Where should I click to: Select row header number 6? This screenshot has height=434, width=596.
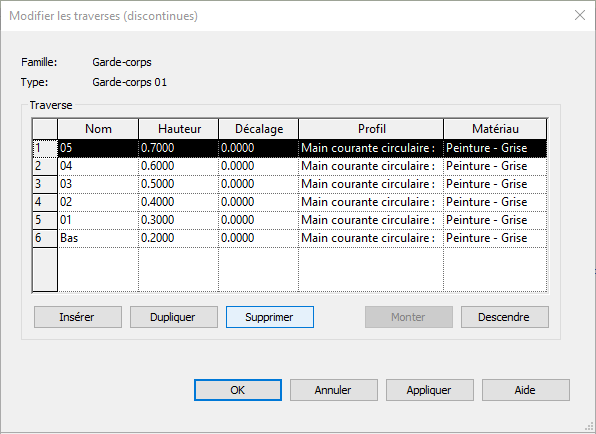click(45, 238)
